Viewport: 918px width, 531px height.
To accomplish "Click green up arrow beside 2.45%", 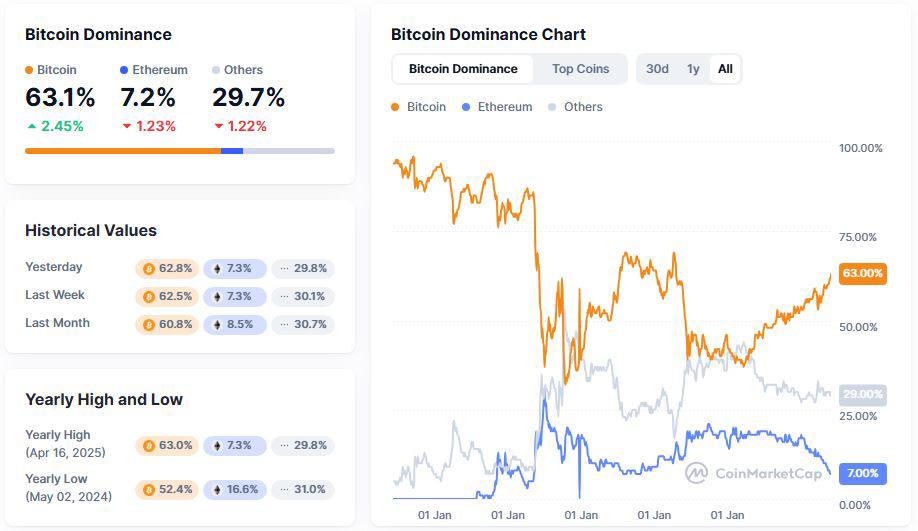I will tap(31, 126).
